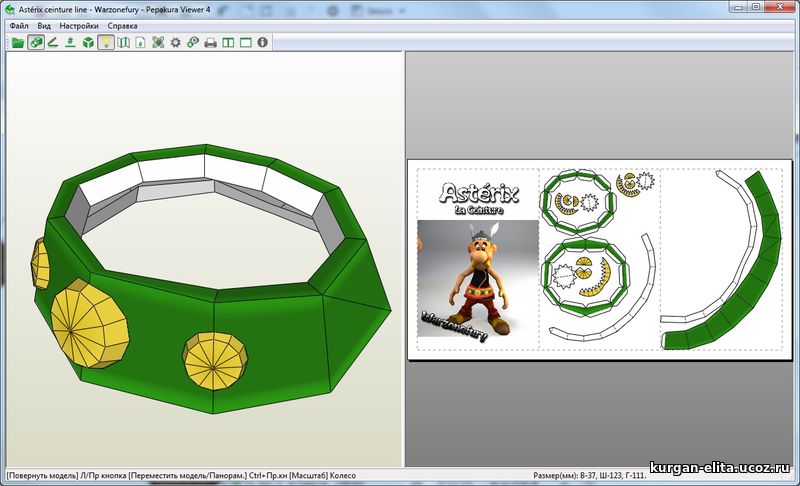The width and height of the screenshot is (800, 486).
Task: Open the Вид menu
Action: point(44,25)
